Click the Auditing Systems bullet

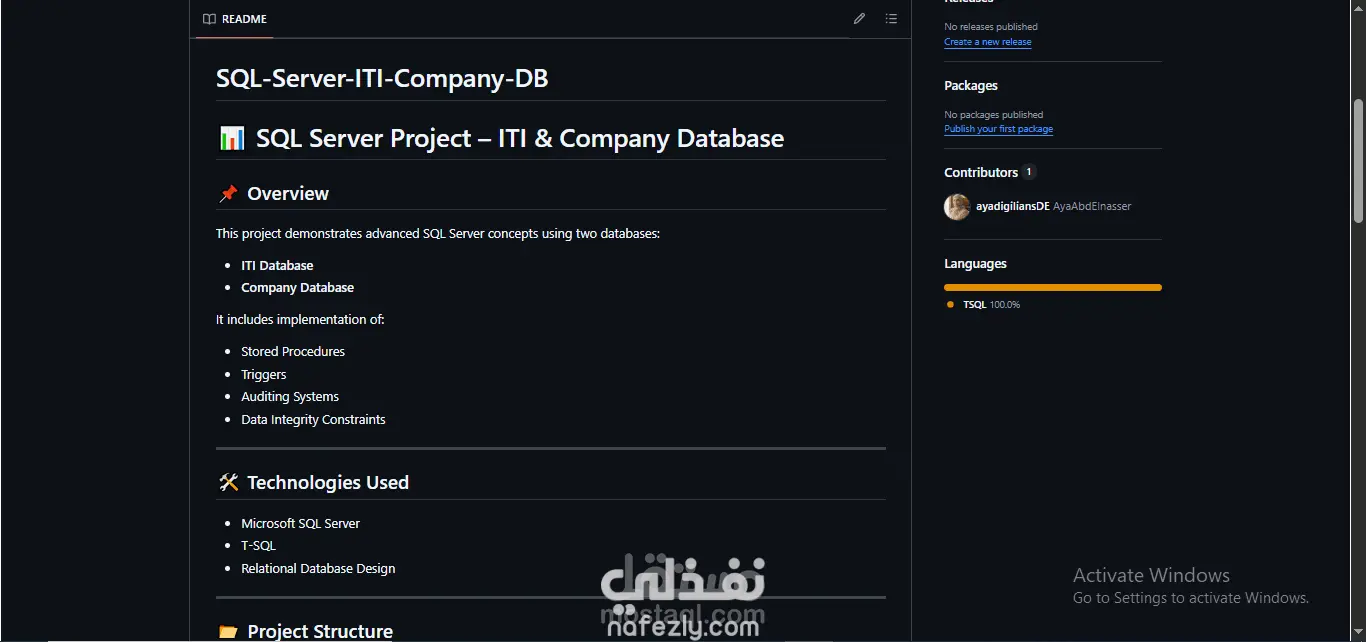point(290,397)
